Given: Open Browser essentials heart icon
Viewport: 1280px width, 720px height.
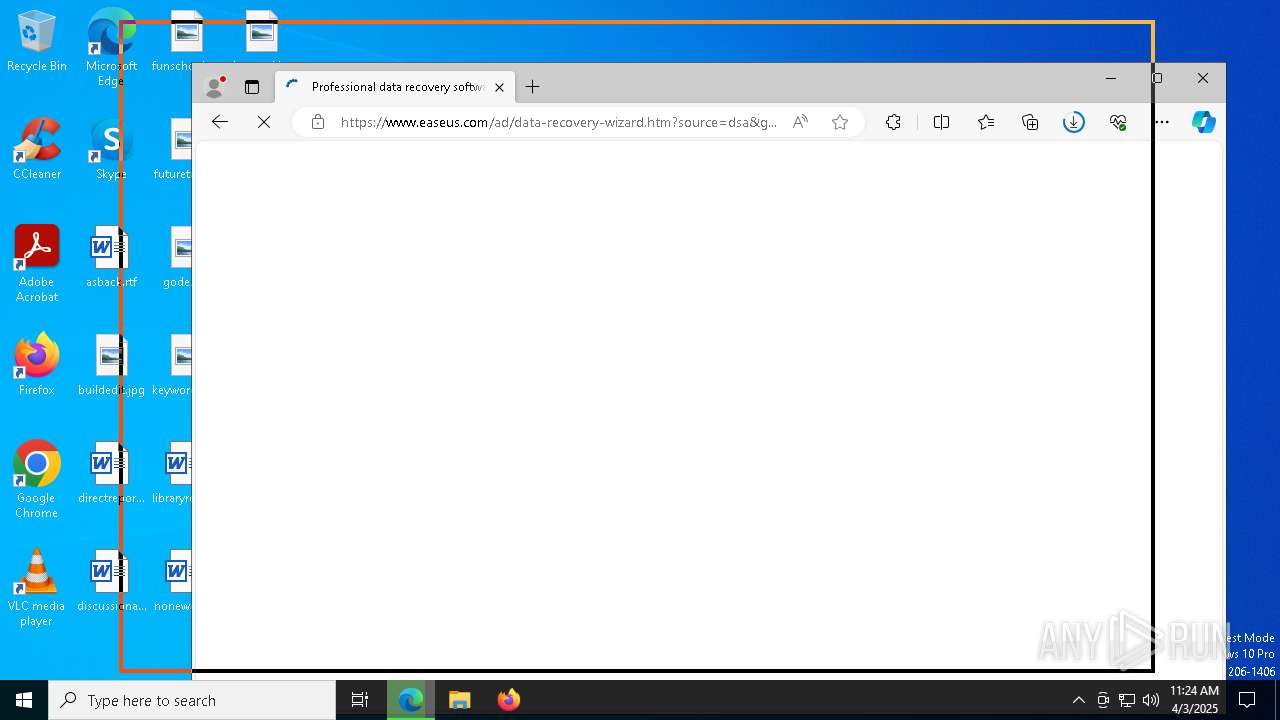Looking at the screenshot, I should click(x=1118, y=122).
